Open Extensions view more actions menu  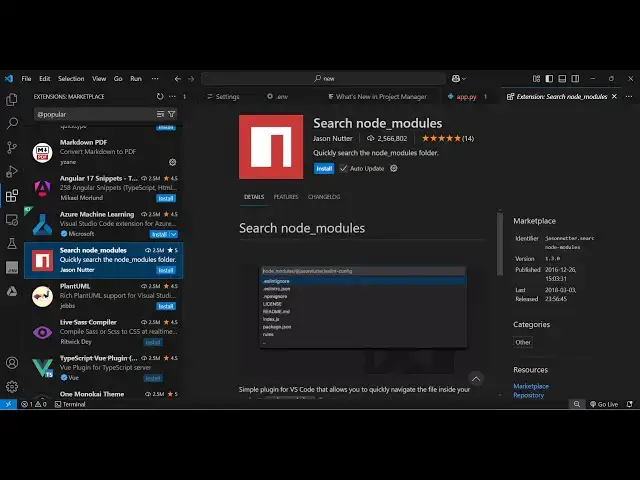(172, 96)
